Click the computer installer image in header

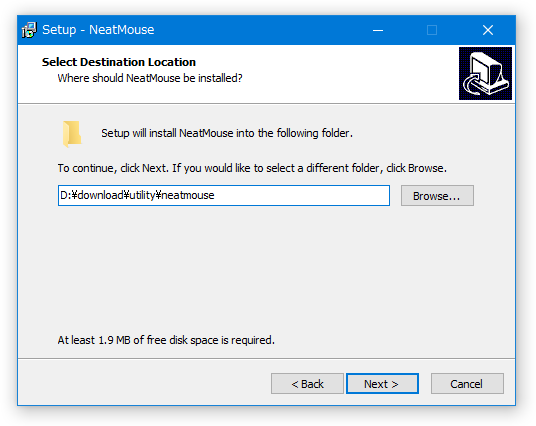(485, 74)
